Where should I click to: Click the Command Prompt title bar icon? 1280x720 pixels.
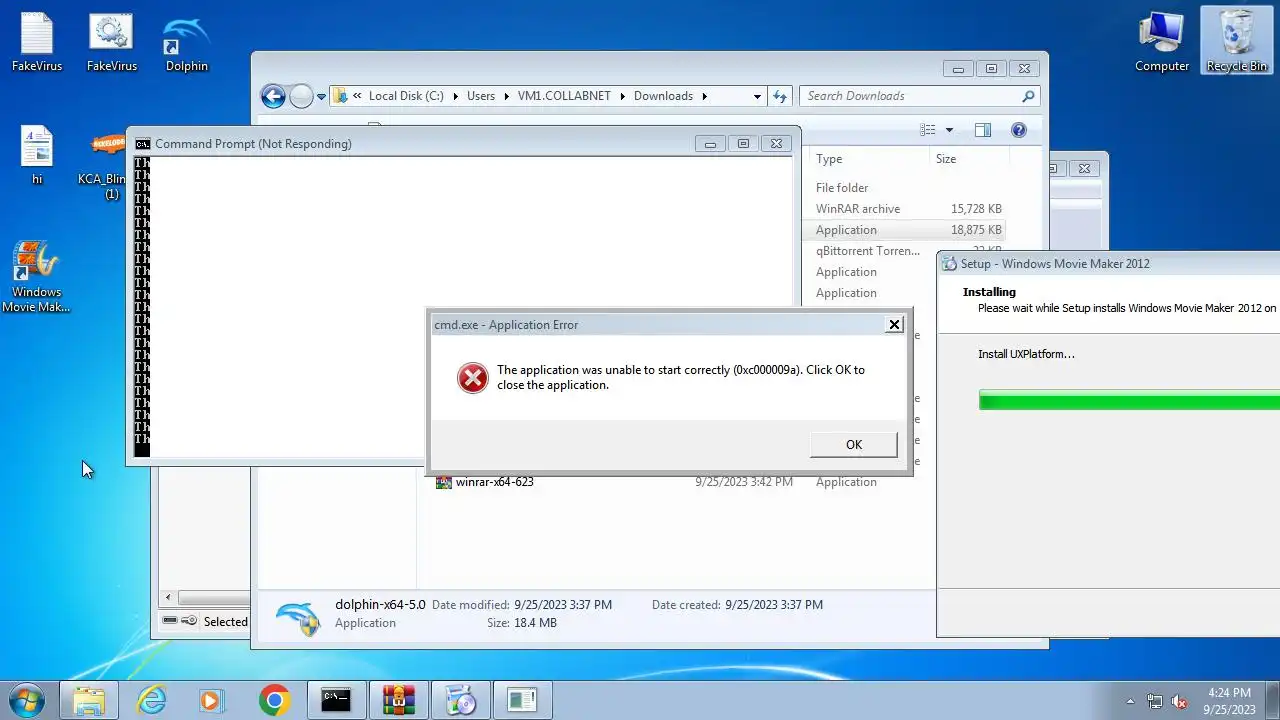click(143, 143)
